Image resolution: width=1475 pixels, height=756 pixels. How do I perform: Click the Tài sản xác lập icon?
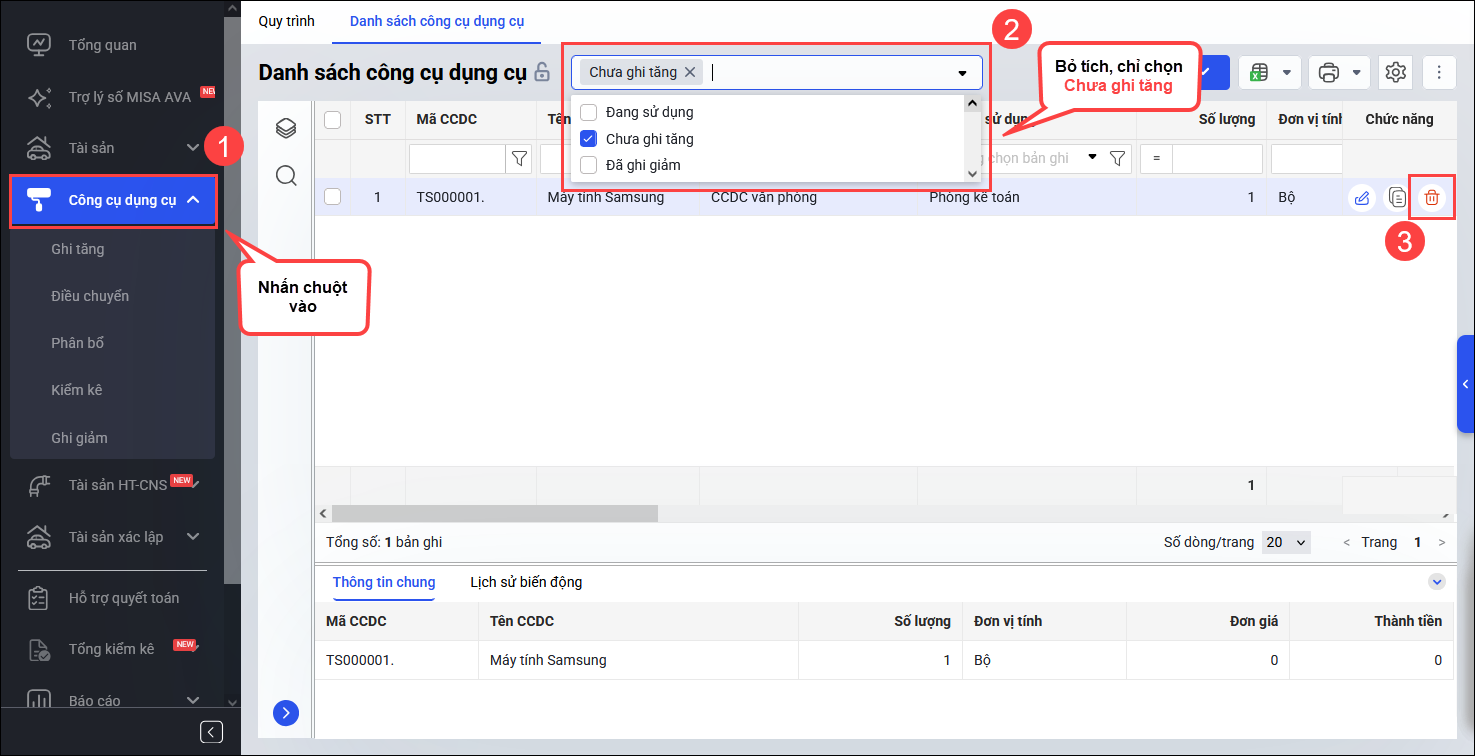39,537
